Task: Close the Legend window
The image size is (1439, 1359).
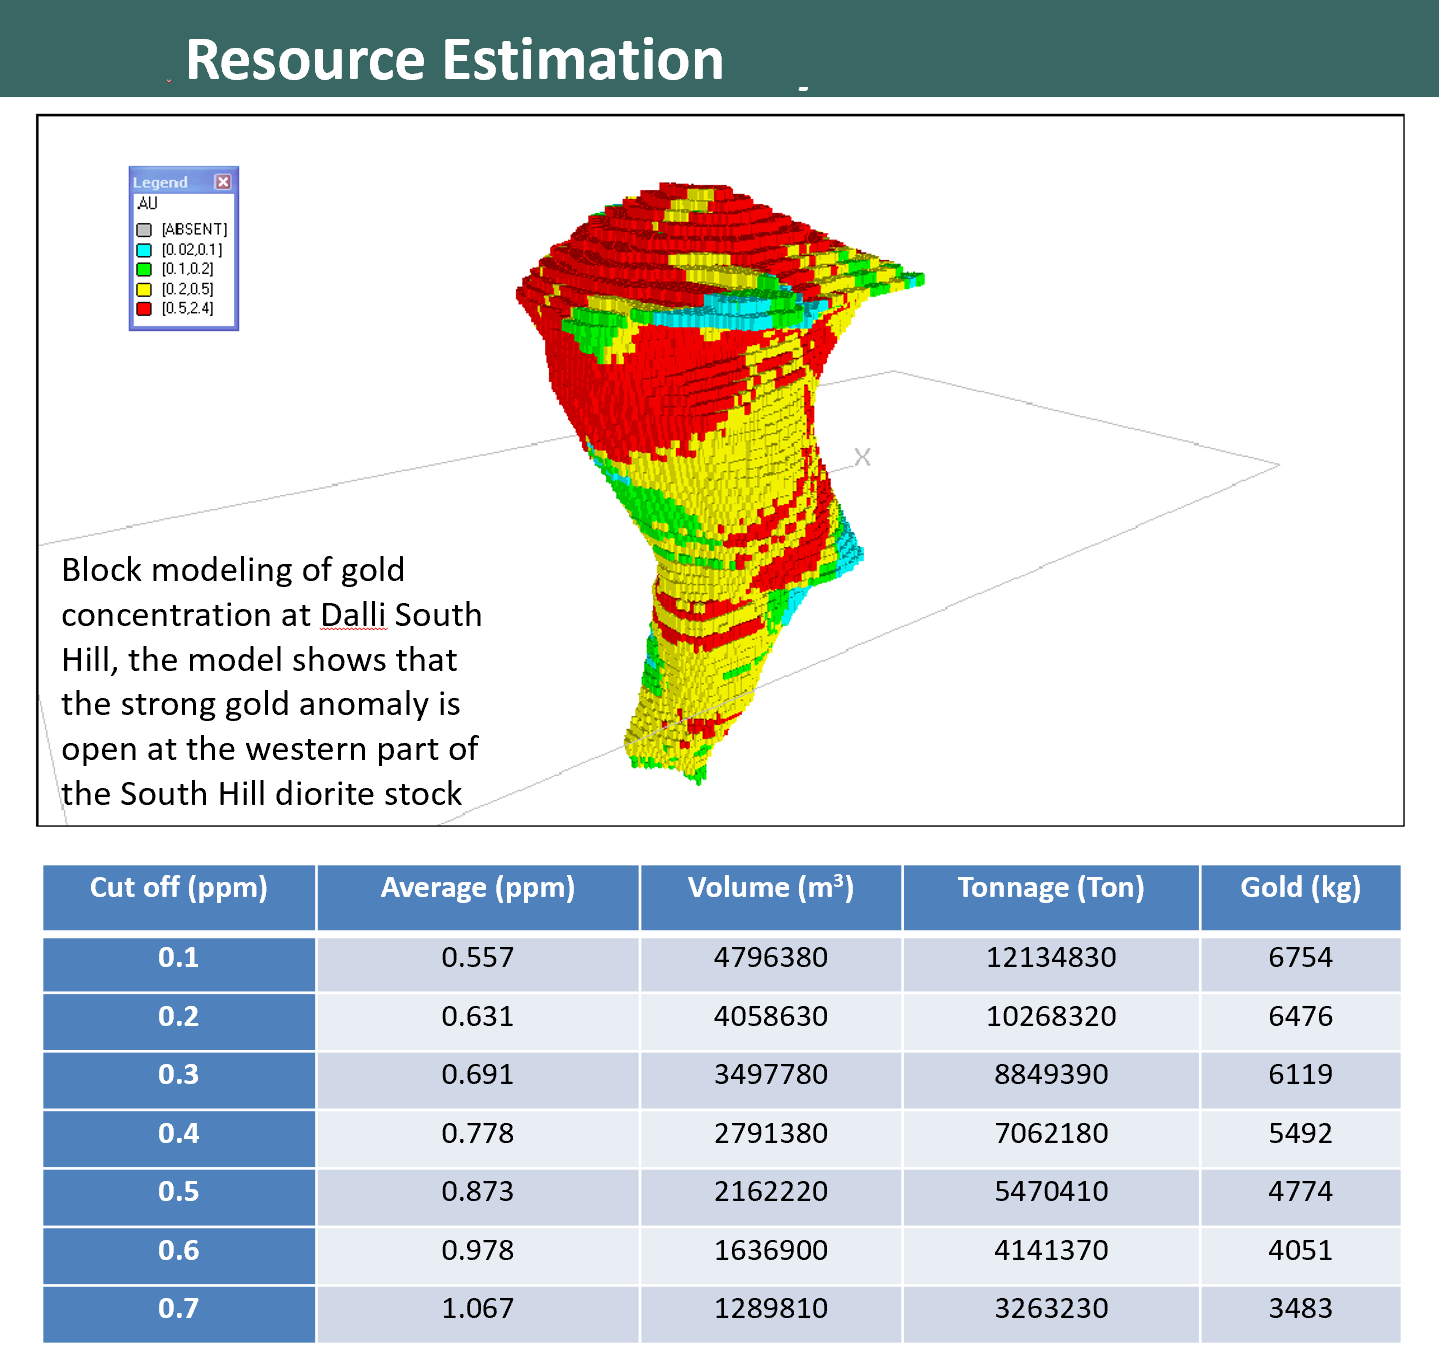Action: [223, 182]
